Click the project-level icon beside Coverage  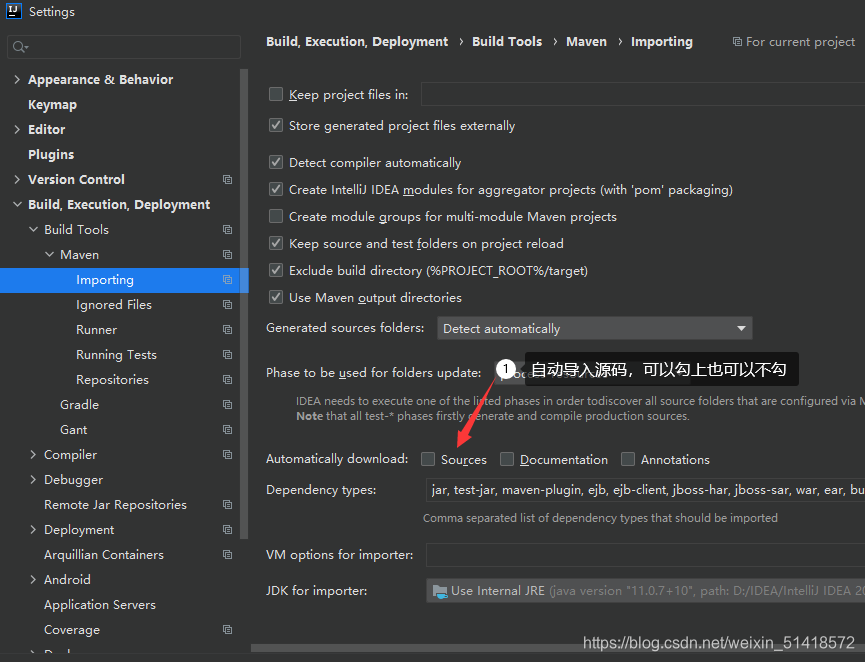coord(227,629)
